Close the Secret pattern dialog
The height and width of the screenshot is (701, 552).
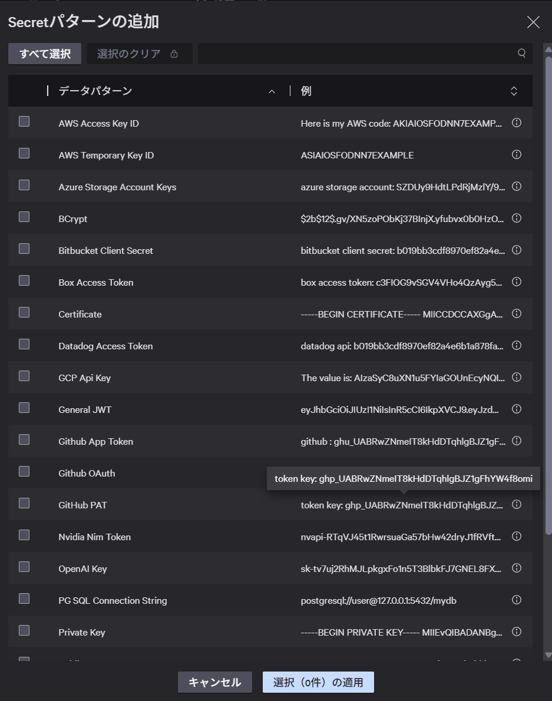[533, 22]
